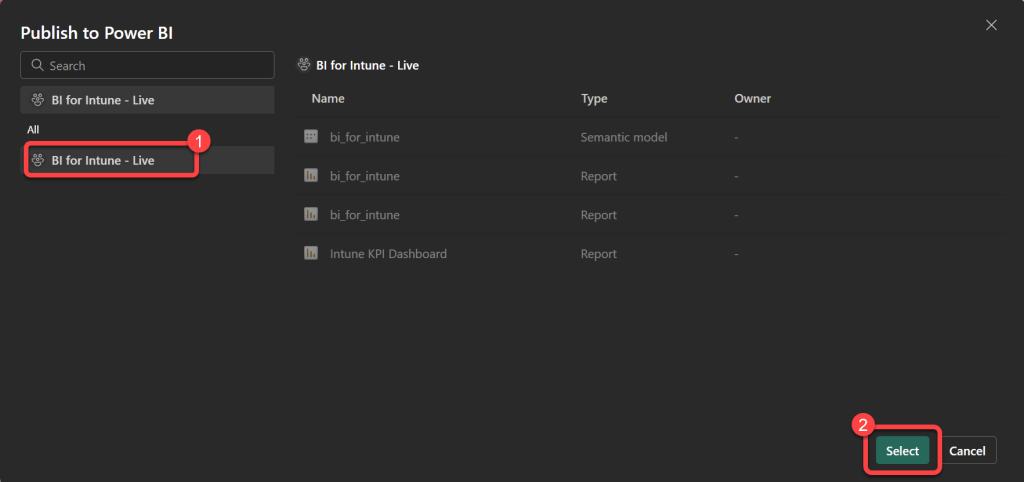Click workspace icon of the topmost left-pane entry
This screenshot has width=1024, height=482.
[38, 100]
